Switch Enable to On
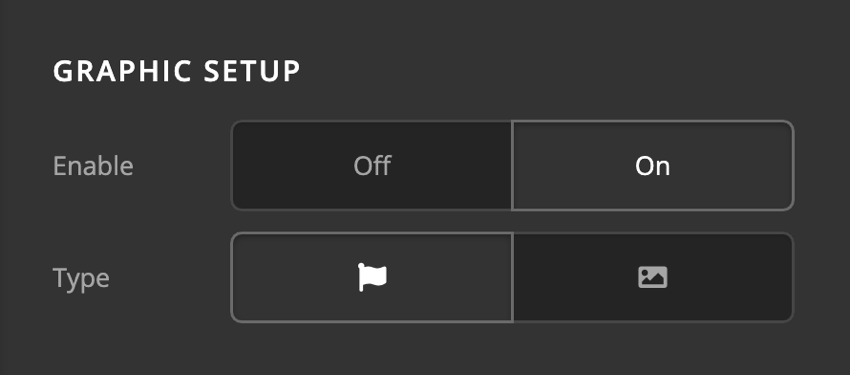The image size is (850, 375). [653, 165]
